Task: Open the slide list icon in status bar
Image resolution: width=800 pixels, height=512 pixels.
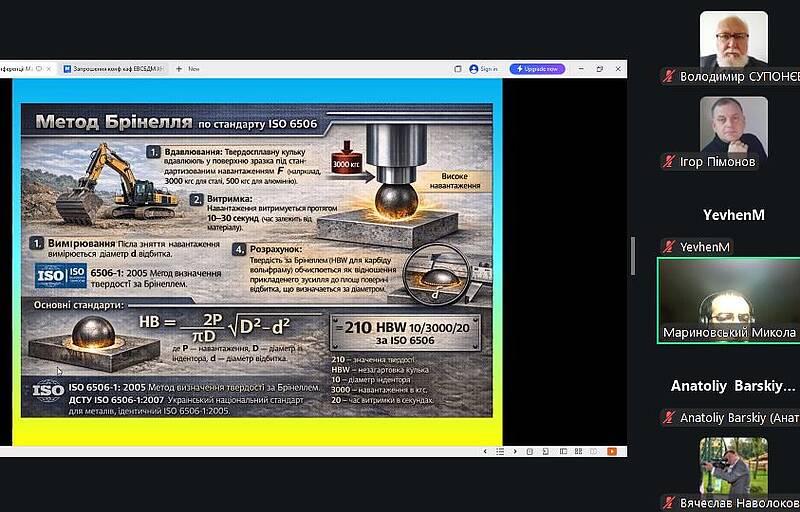Action: pyautogui.click(x=500, y=451)
